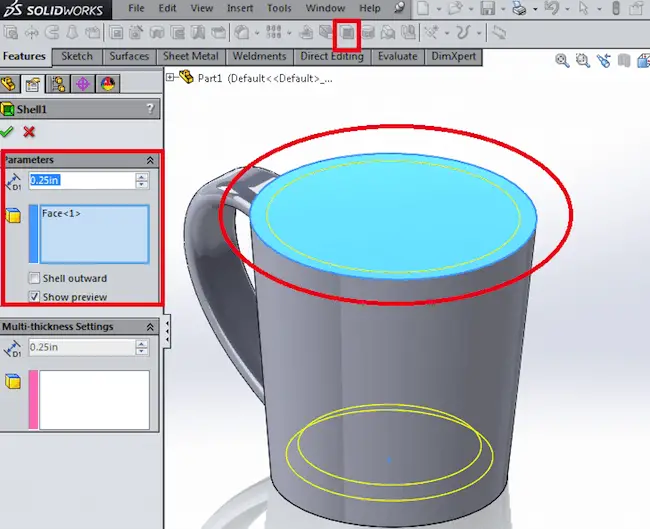Open the dropdown arrow next to Save
This screenshot has height=529, width=650.
[x=503, y=9]
